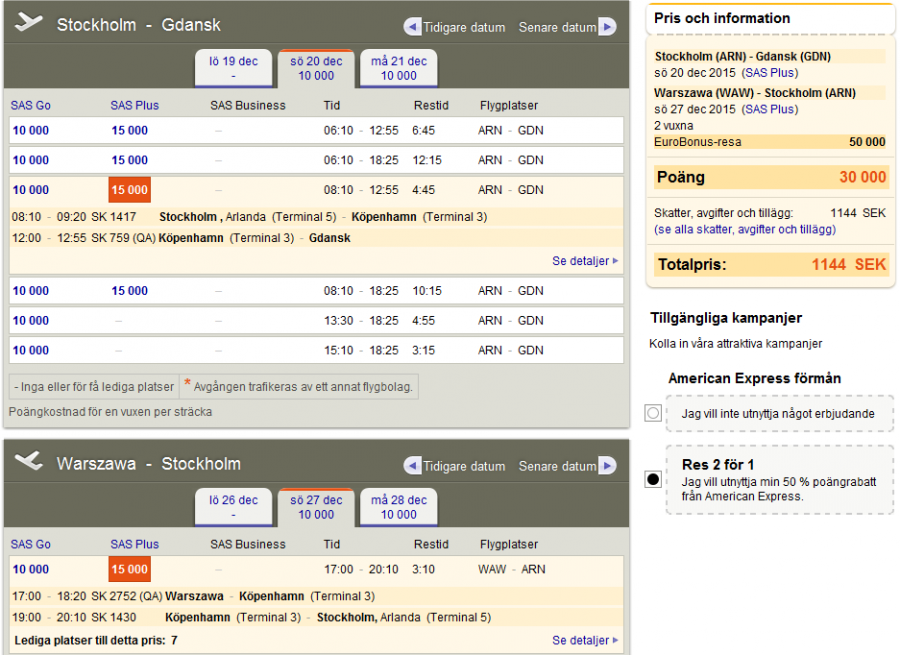Switch to lö 19 dec date tab
Image resolution: width=900 pixels, height=655 pixels.
tap(233, 68)
